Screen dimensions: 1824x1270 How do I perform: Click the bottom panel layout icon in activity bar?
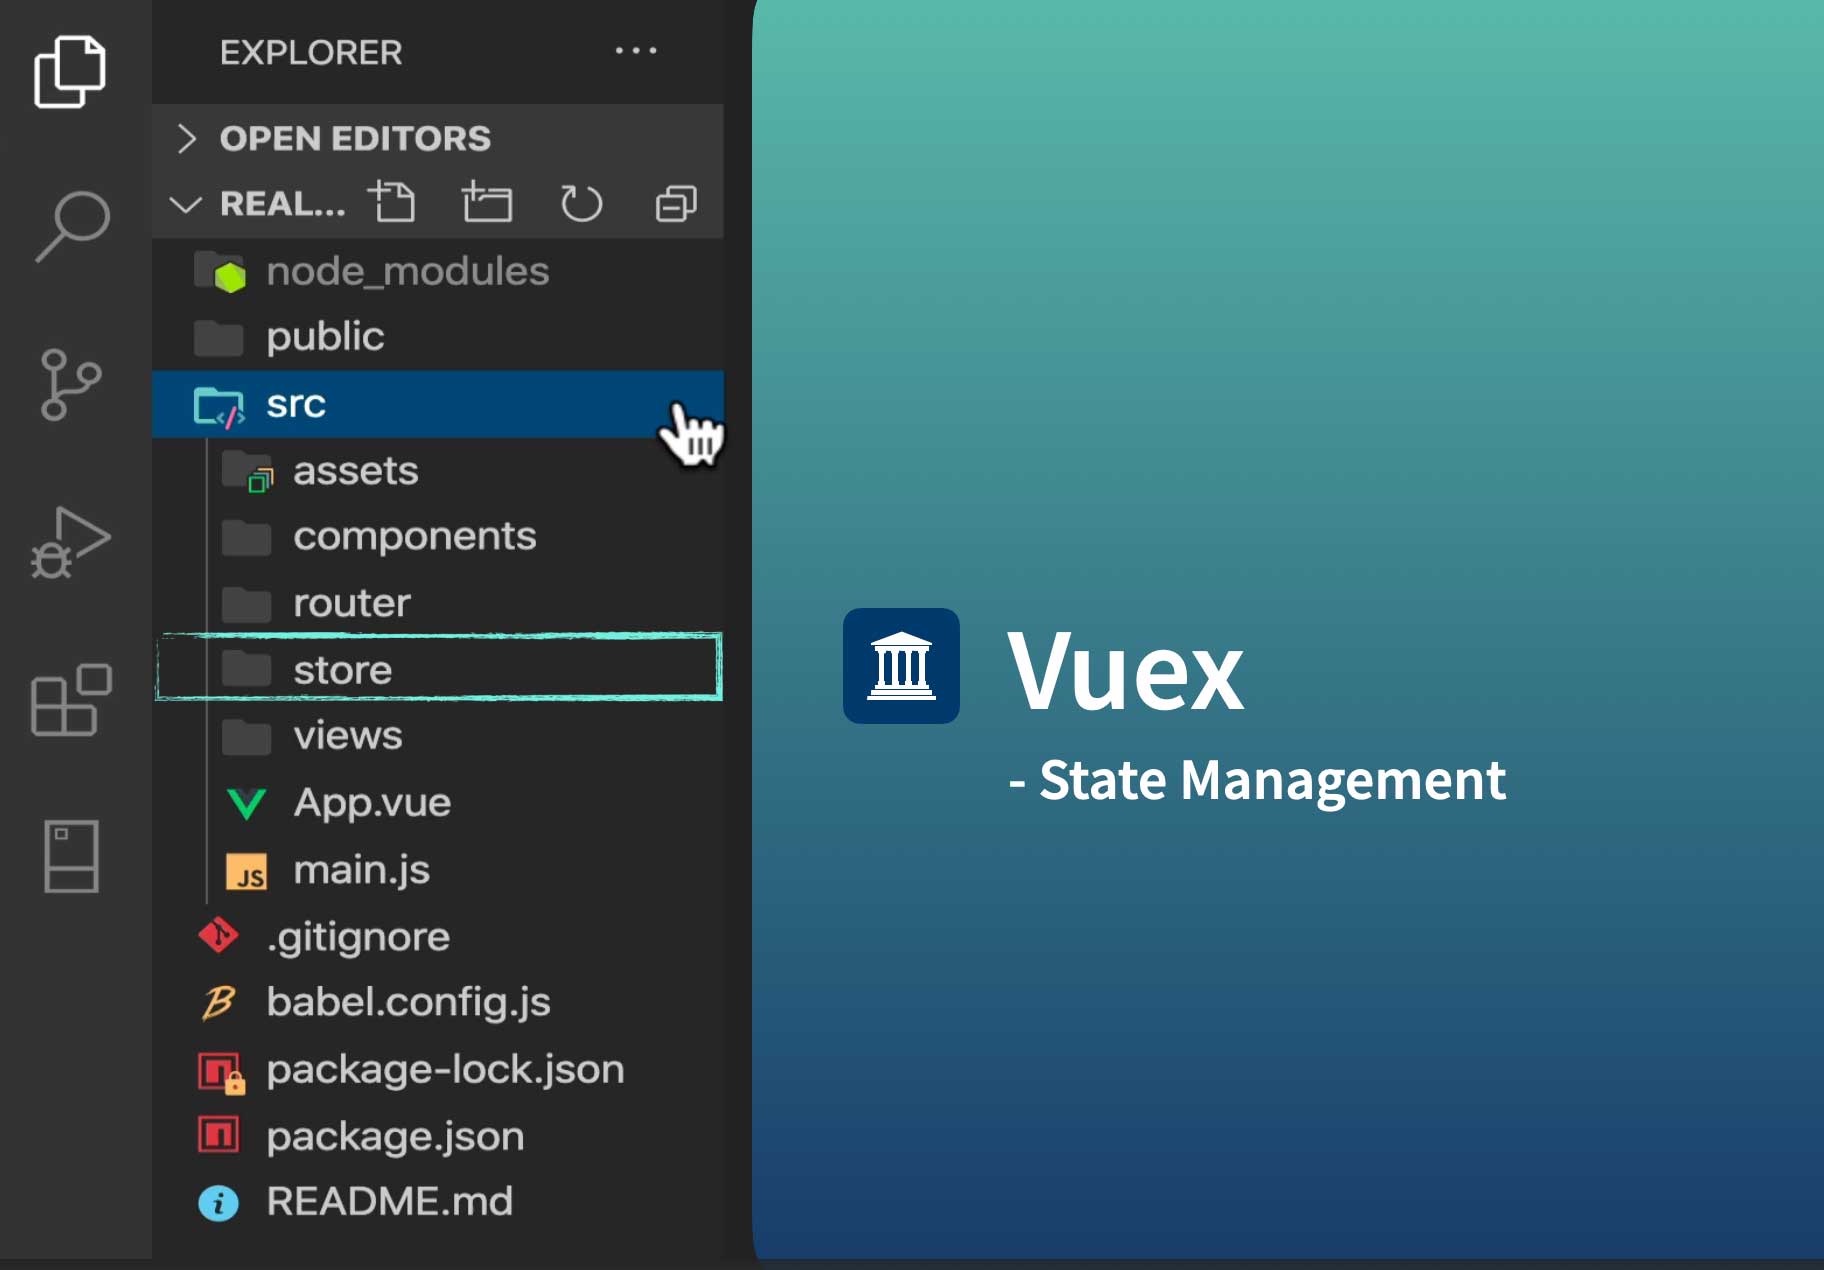71,856
